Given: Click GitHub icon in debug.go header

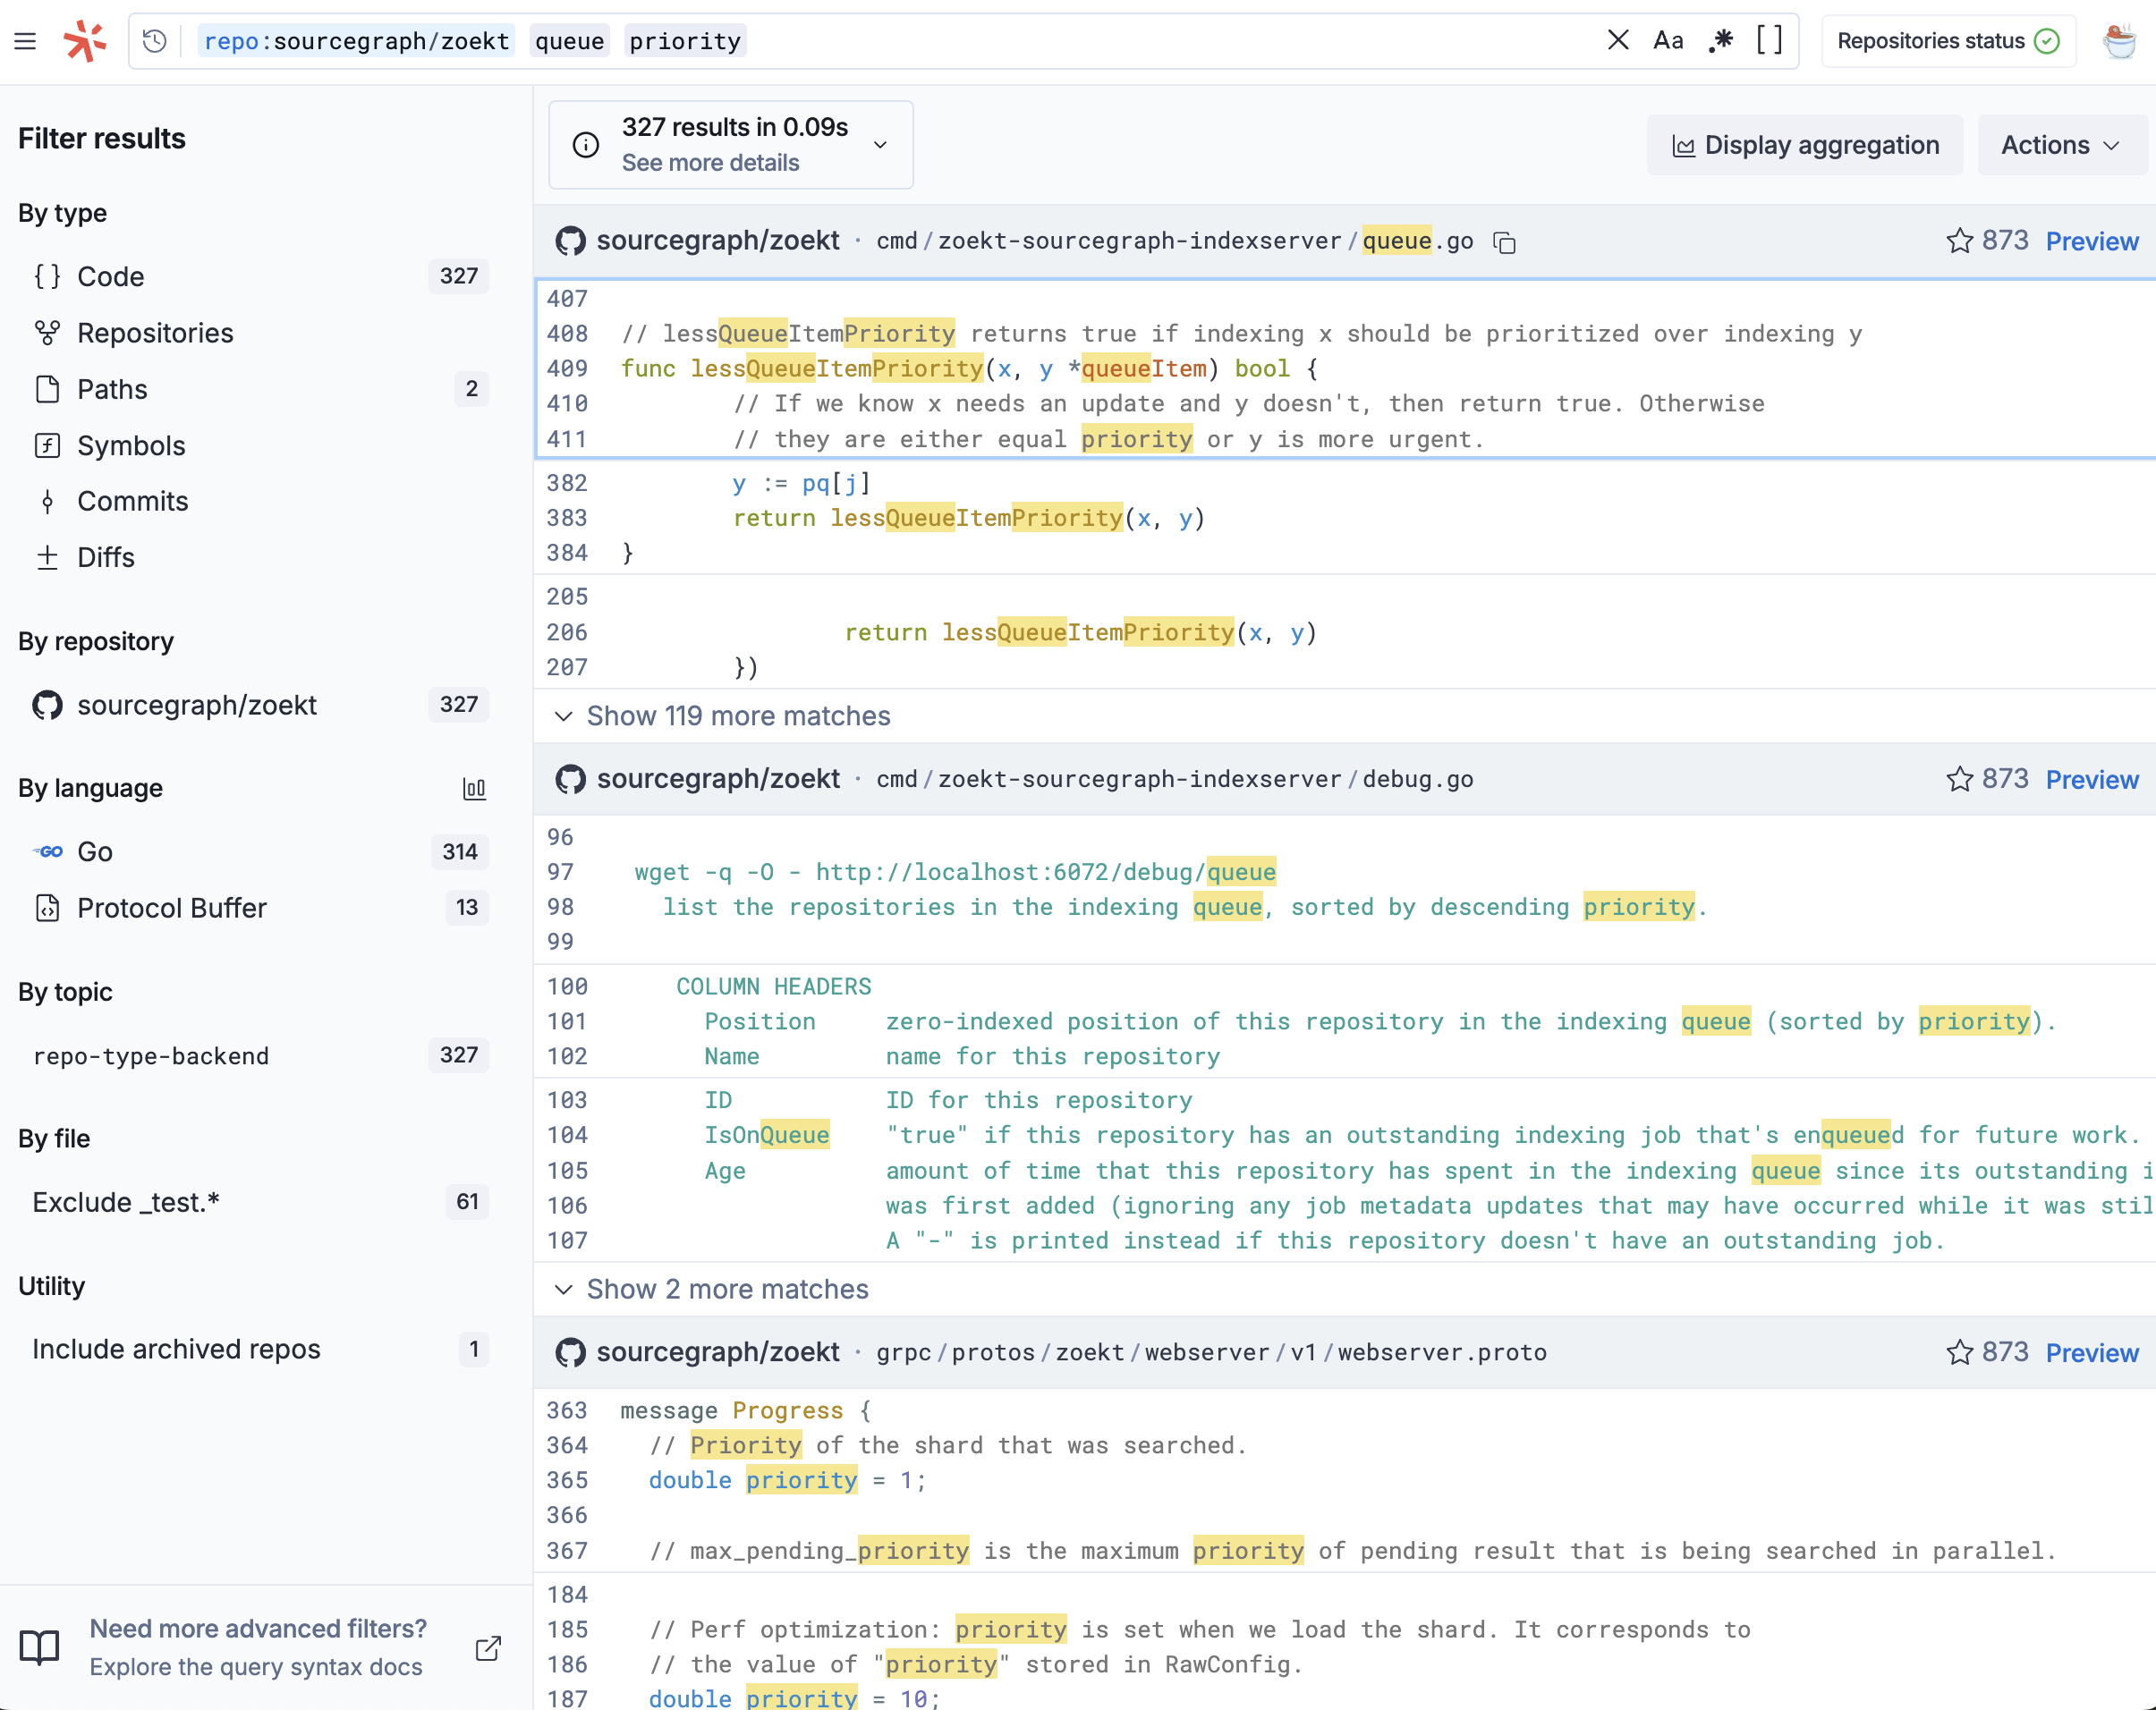Looking at the screenshot, I should (x=570, y=779).
